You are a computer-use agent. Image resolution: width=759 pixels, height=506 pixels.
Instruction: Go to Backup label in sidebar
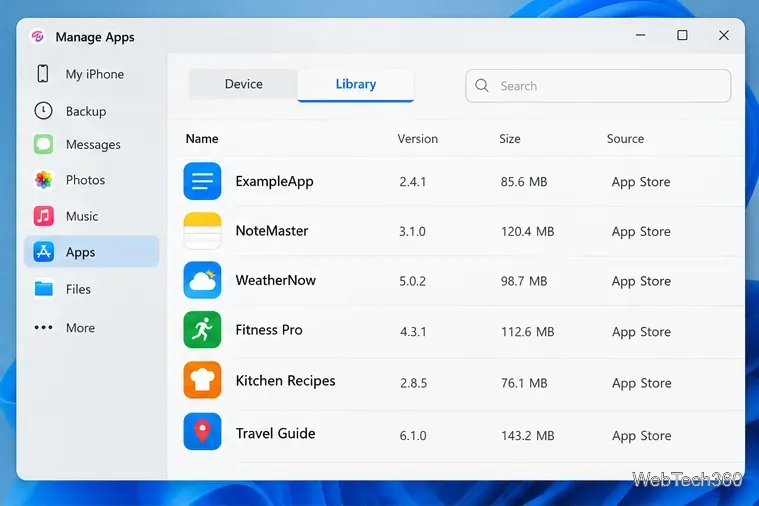86,111
